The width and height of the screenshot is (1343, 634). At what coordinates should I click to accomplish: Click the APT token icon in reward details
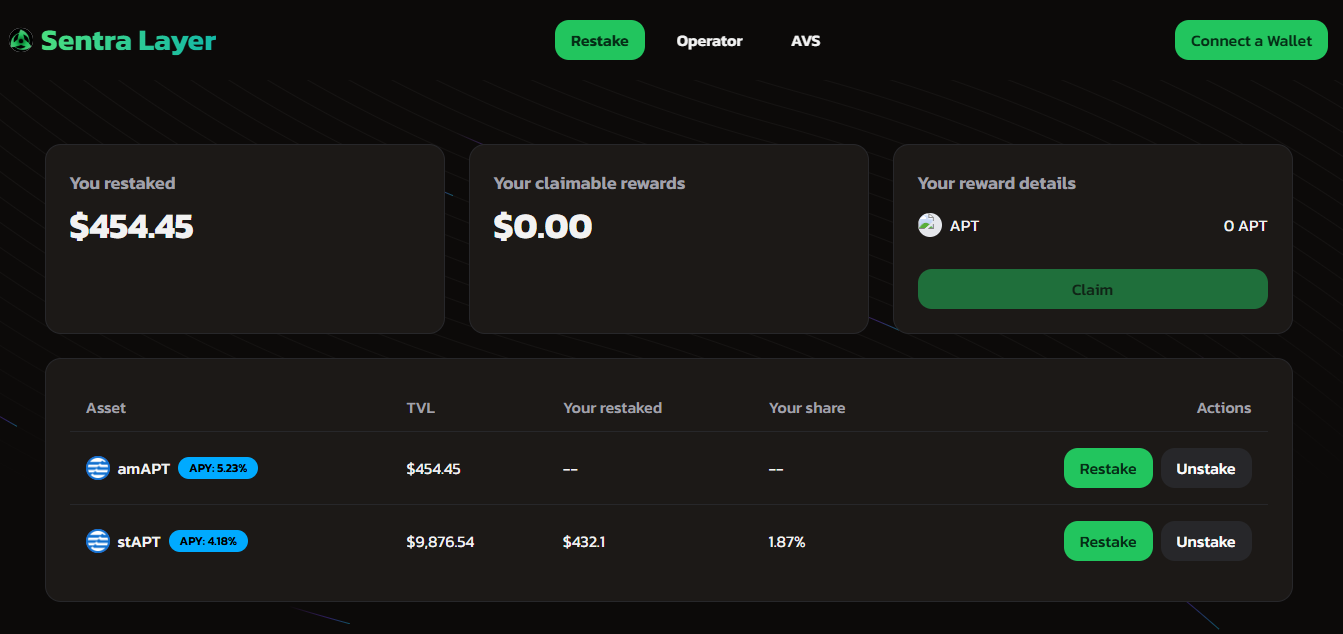[930, 225]
